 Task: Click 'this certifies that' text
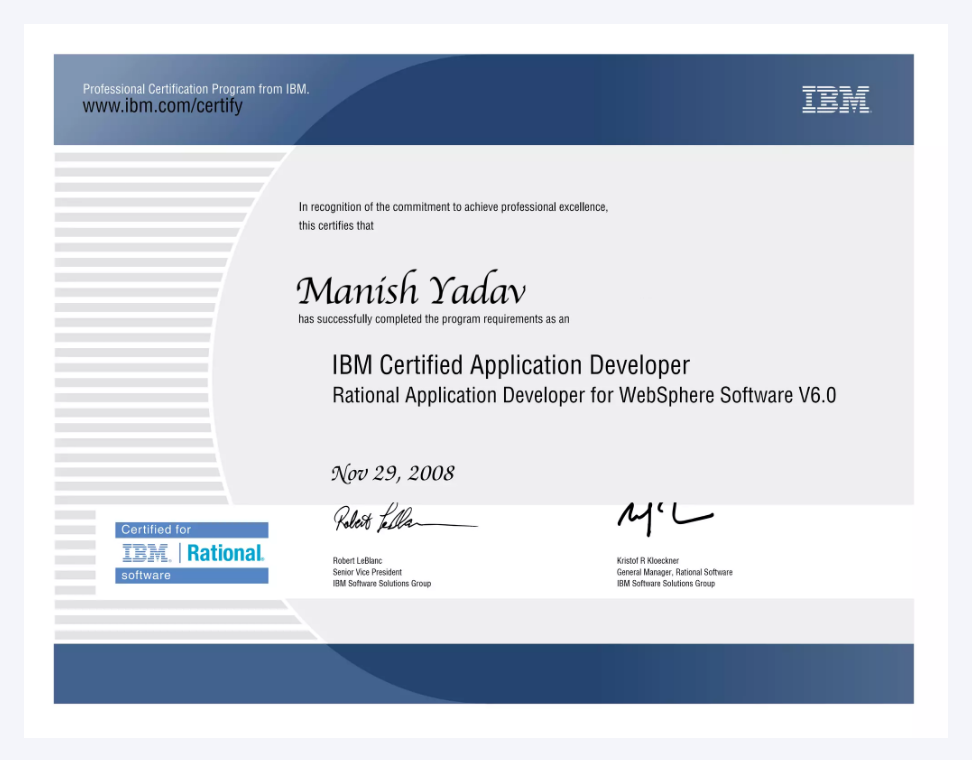click(x=336, y=226)
